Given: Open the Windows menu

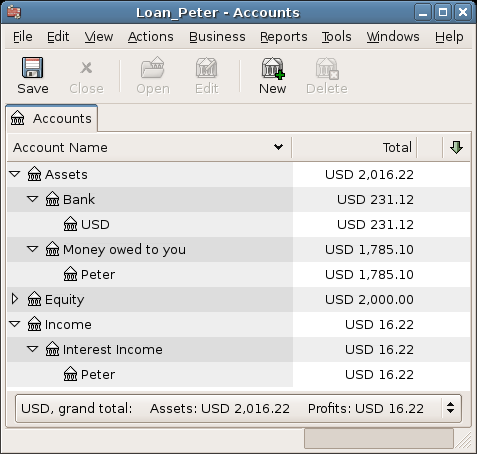Looking at the screenshot, I should (x=393, y=37).
